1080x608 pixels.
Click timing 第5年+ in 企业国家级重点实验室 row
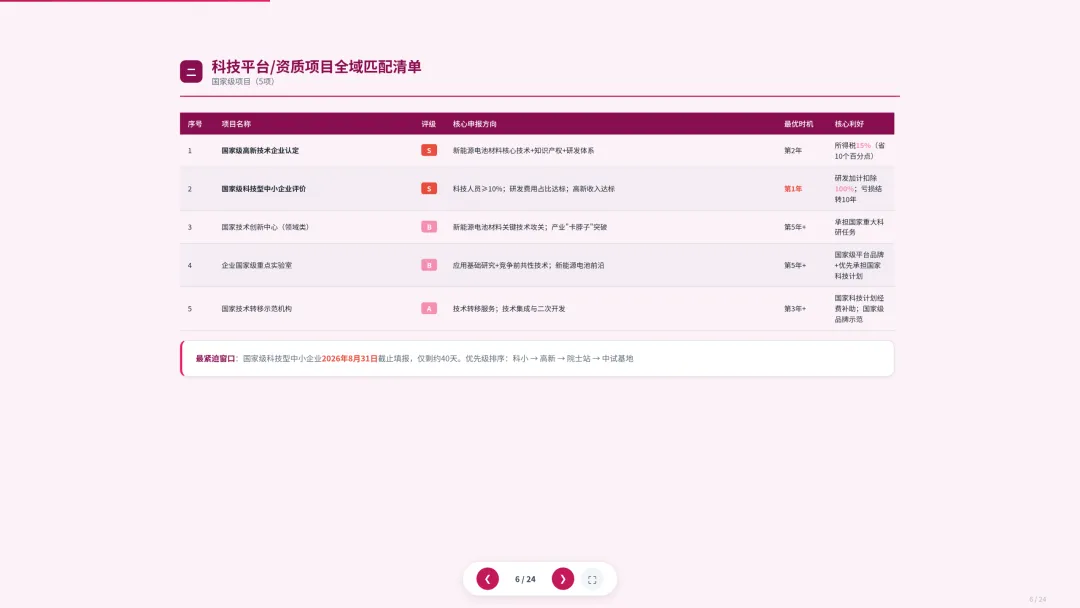pyautogui.click(x=795, y=265)
